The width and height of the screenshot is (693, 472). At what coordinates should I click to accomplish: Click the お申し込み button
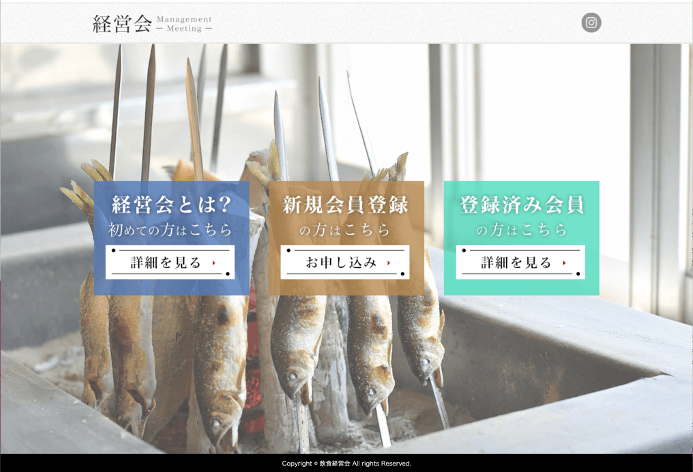[x=345, y=262]
